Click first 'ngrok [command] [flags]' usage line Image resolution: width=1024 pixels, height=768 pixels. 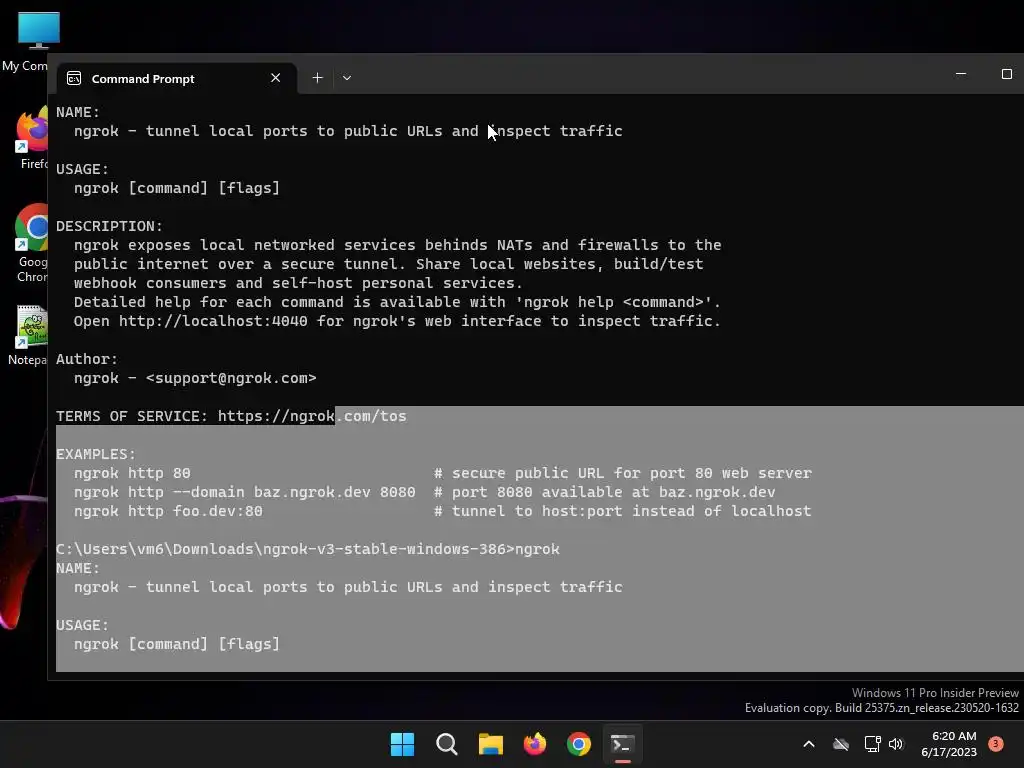coord(177,188)
